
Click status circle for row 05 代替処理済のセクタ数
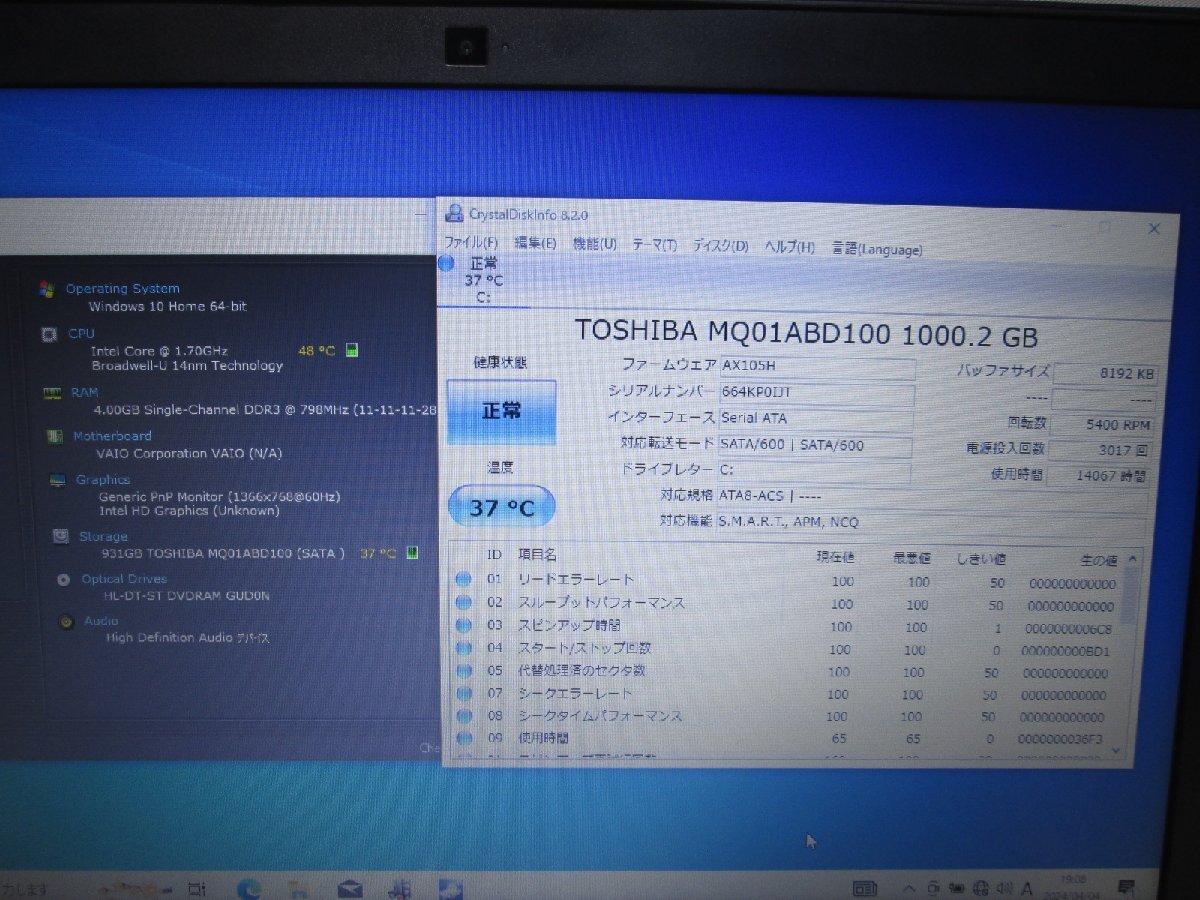click(x=463, y=670)
